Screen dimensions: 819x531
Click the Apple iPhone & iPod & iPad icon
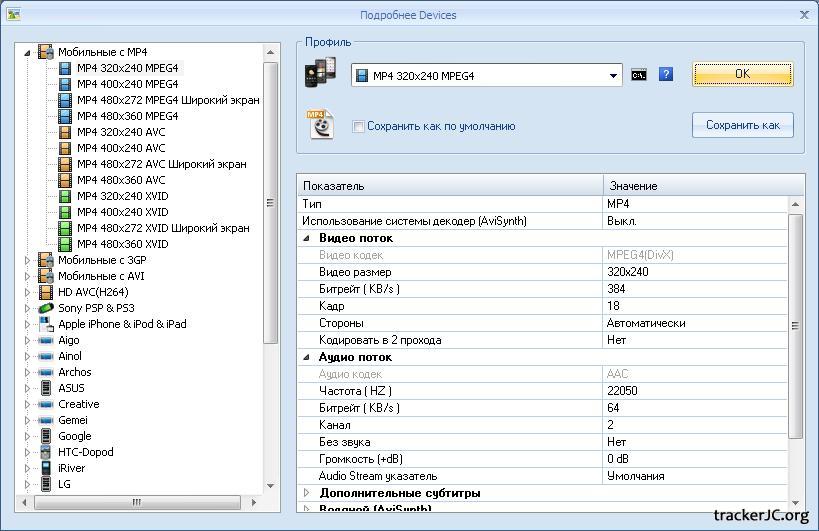point(45,324)
